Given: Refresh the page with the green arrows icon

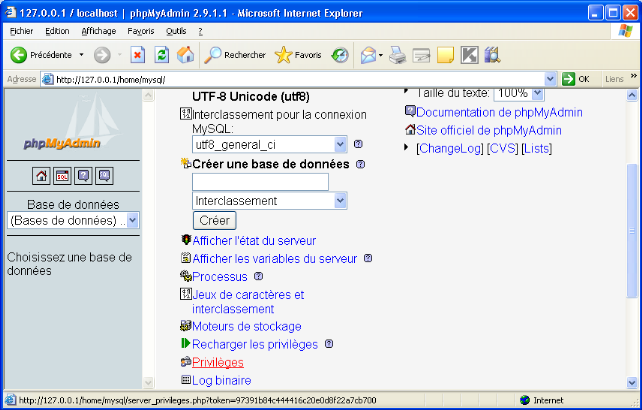Looking at the screenshot, I should [162, 55].
